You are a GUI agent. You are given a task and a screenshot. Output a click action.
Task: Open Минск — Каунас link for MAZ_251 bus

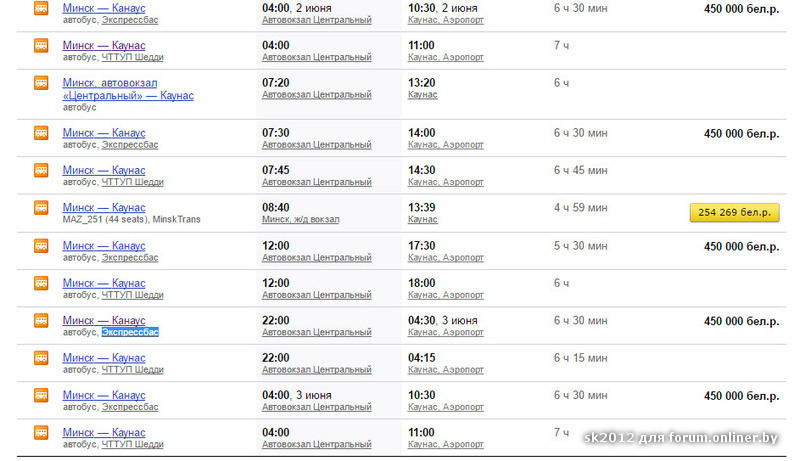103,208
